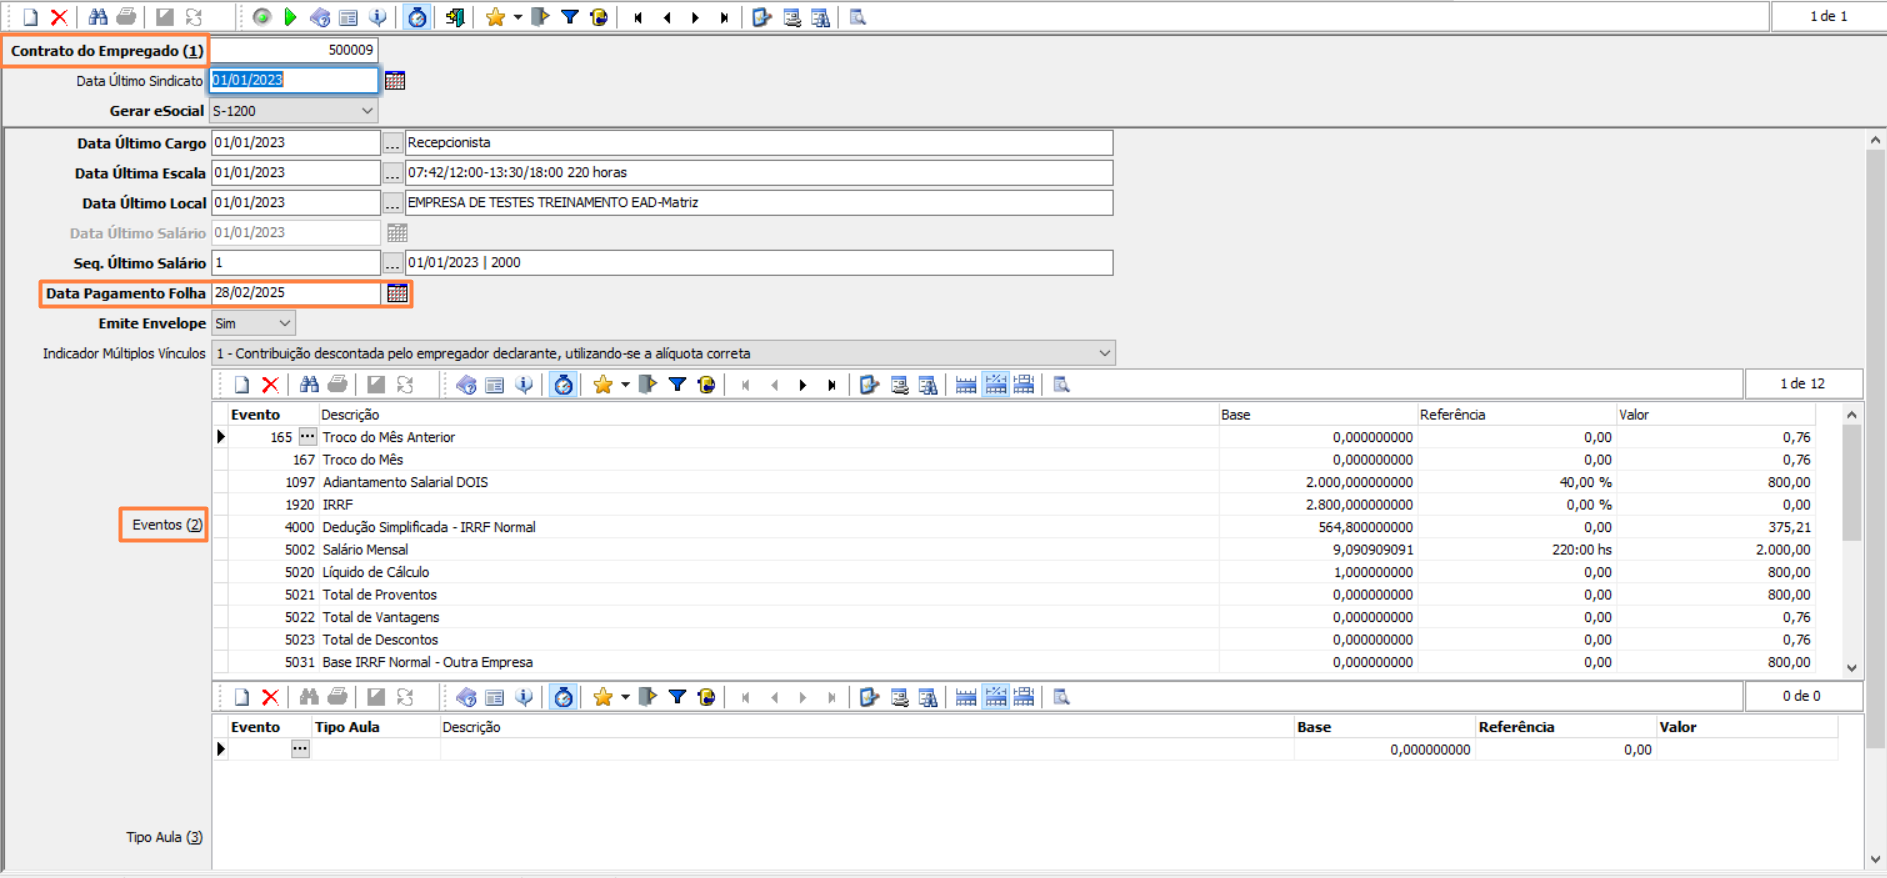Click the Seq. Último Salário input field
1887x878 pixels.
click(x=295, y=263)
